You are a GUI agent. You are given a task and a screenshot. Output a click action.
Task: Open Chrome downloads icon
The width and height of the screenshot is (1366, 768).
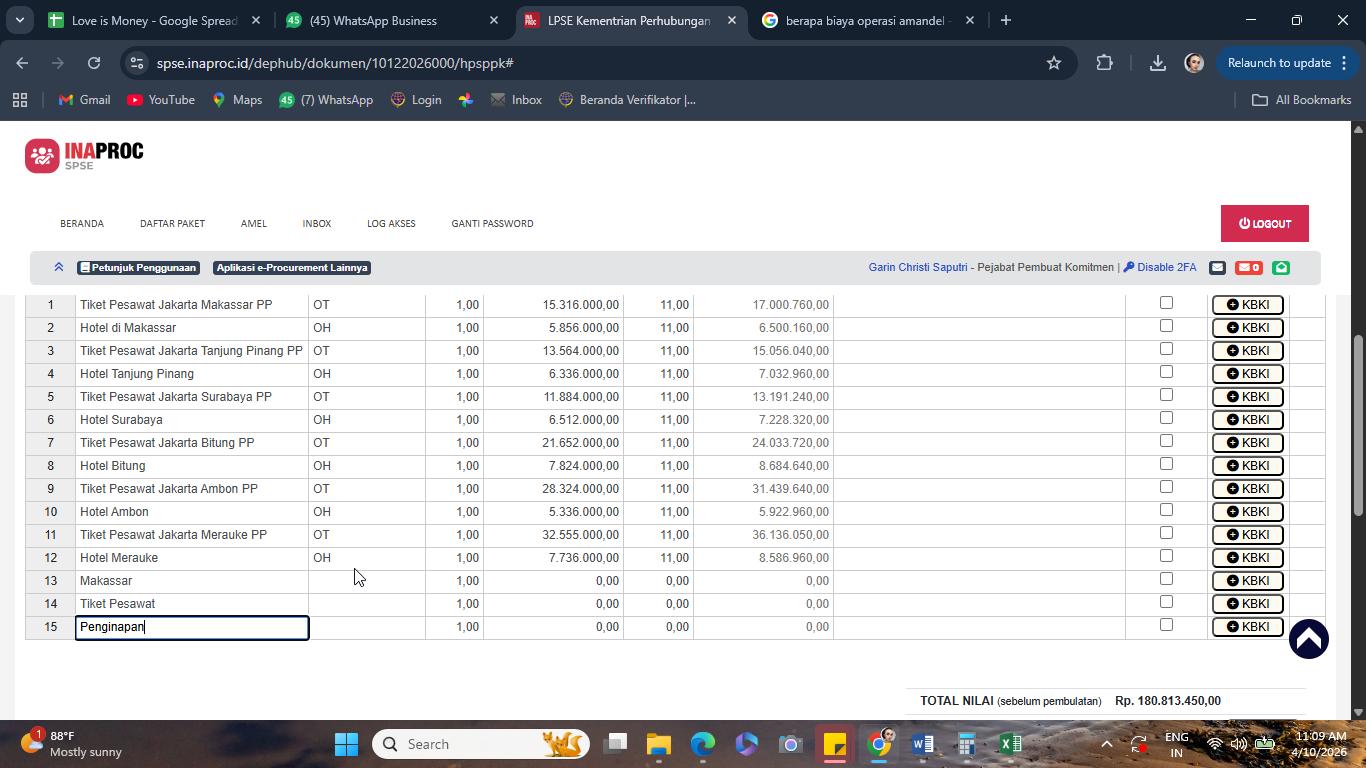[x=1157, y=63]
